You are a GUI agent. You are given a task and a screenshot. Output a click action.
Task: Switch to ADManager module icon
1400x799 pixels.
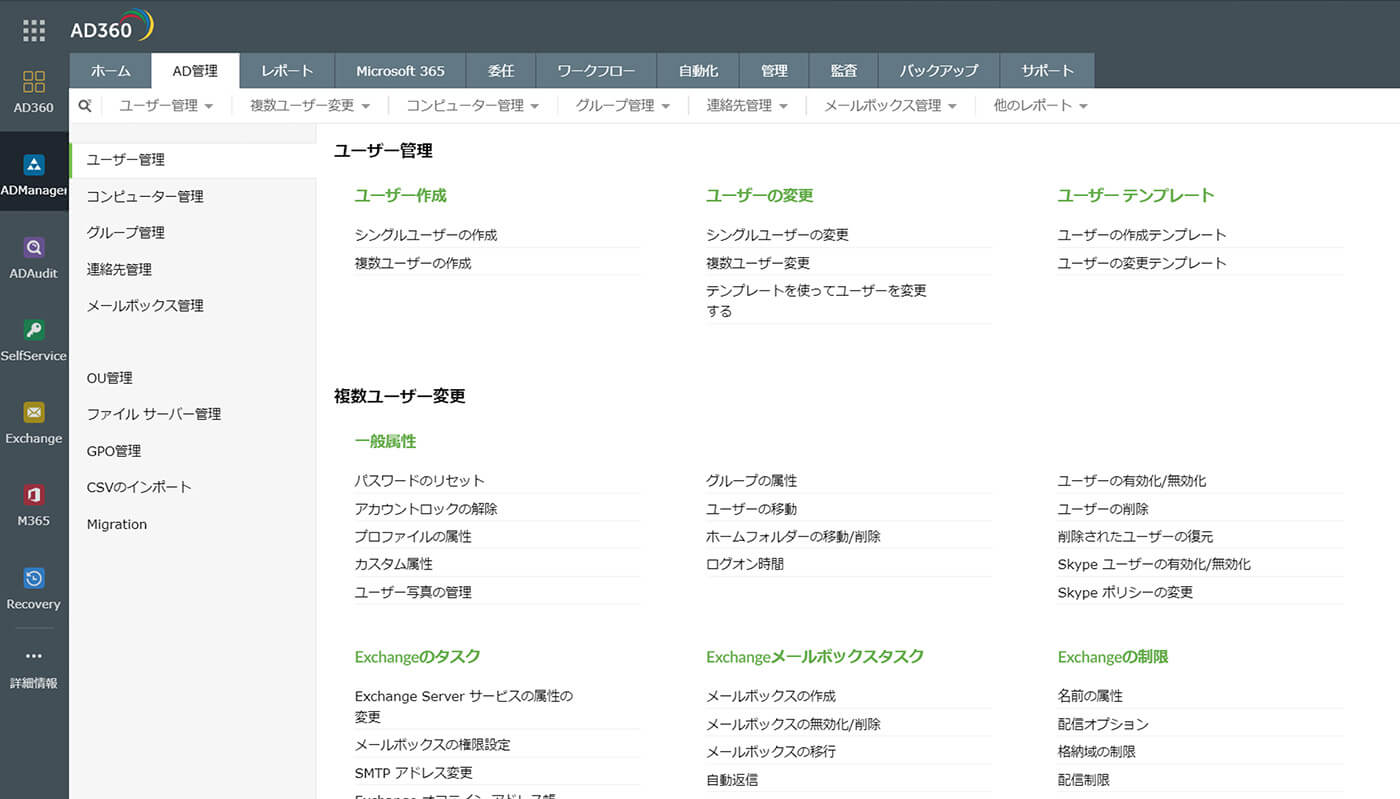point(34,165)
